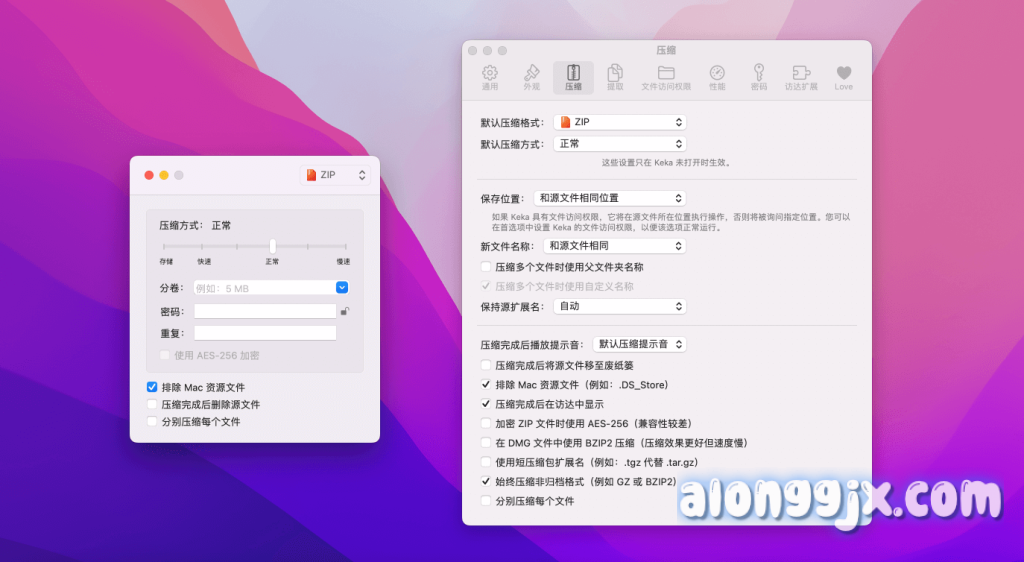Screen dimensions: 1024x562
Task: Open the 压缩完成后播放提示音 dropdown
Action: 639,344
